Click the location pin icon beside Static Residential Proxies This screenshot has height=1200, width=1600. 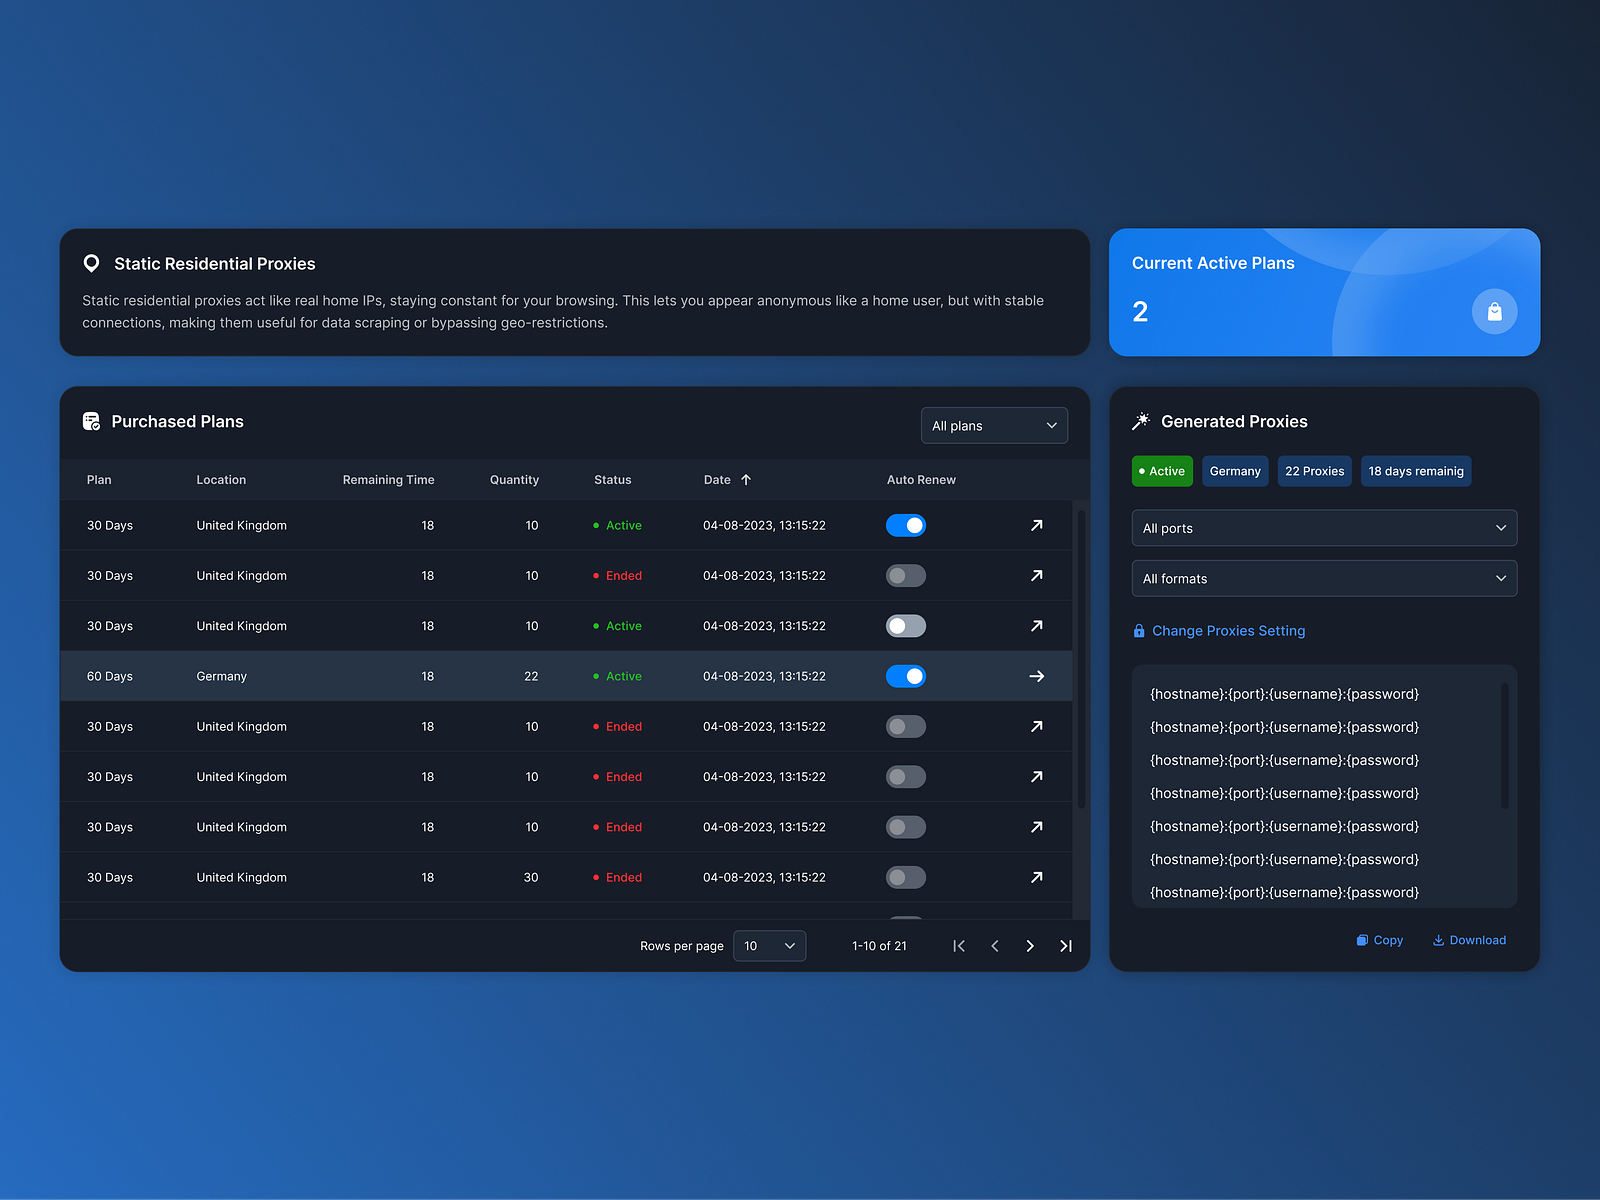[91, 263]
